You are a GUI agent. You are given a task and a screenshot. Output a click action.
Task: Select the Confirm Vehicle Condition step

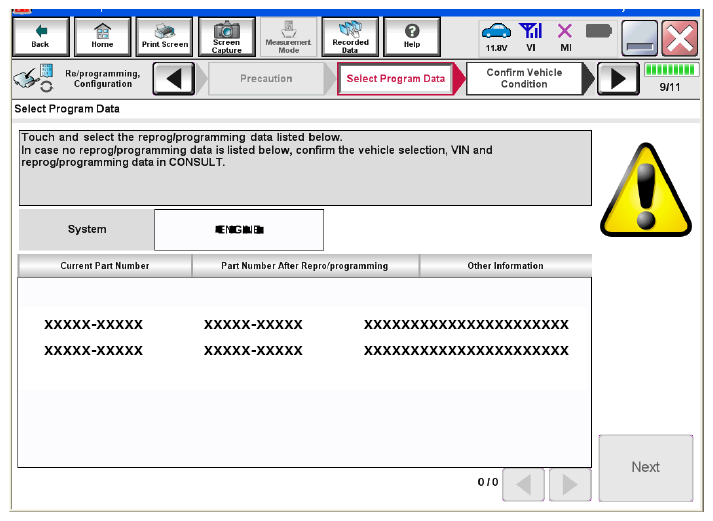point(524,79)
